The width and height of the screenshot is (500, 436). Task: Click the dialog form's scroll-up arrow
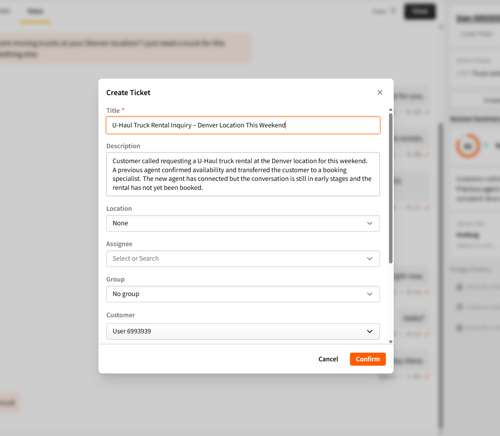point(391,110)
